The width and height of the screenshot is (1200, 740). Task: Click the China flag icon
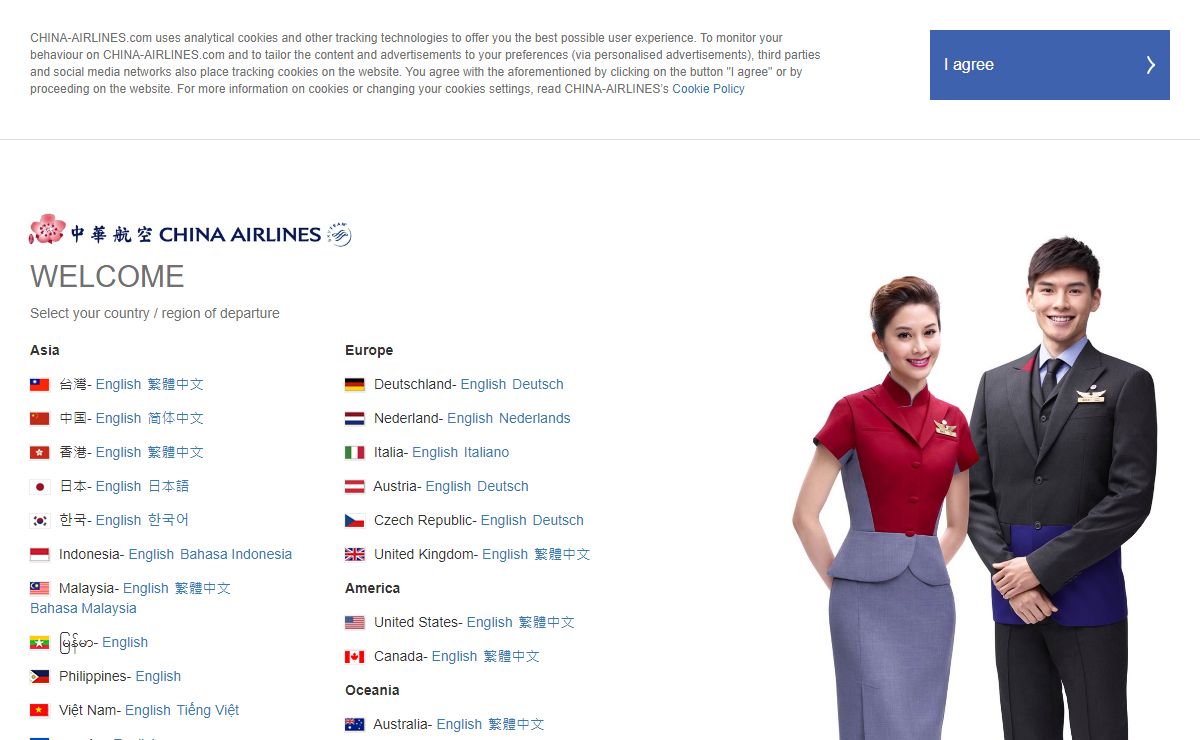40,418
